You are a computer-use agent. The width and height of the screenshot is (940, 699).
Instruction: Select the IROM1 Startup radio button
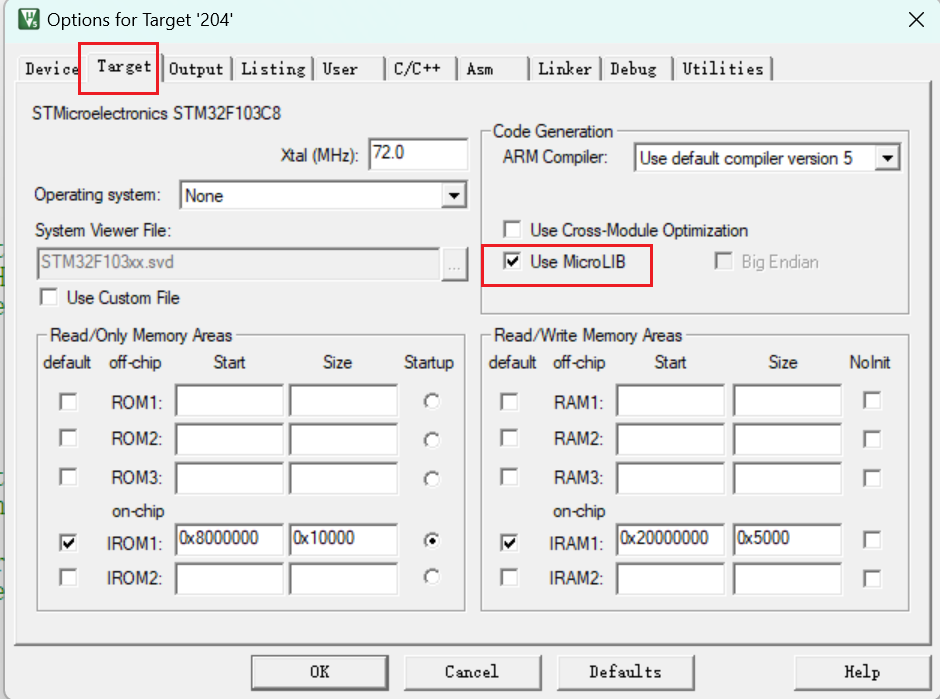click(432, 541)
